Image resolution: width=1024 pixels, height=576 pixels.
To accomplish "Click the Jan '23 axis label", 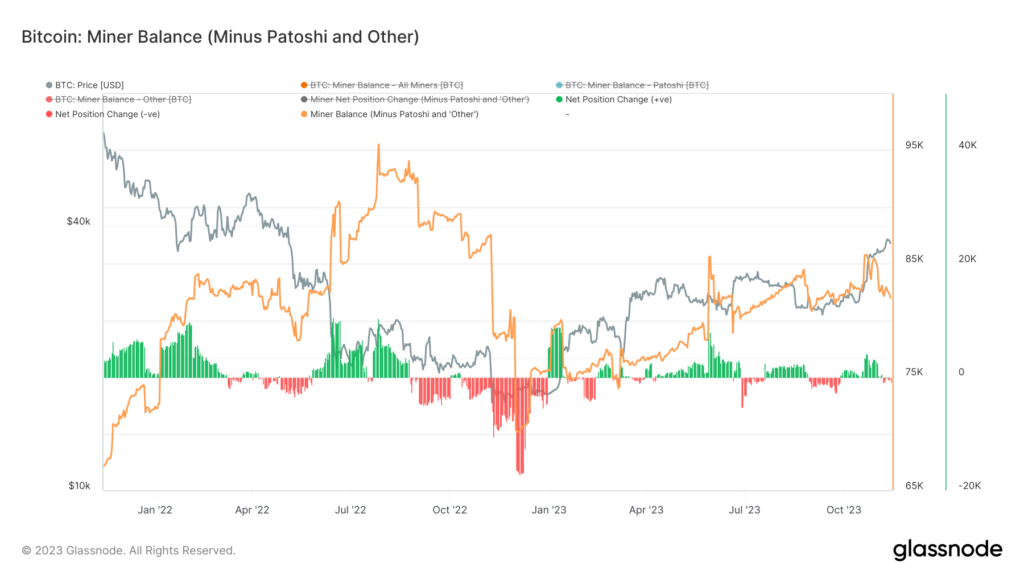I will click(x=548, y=509).
